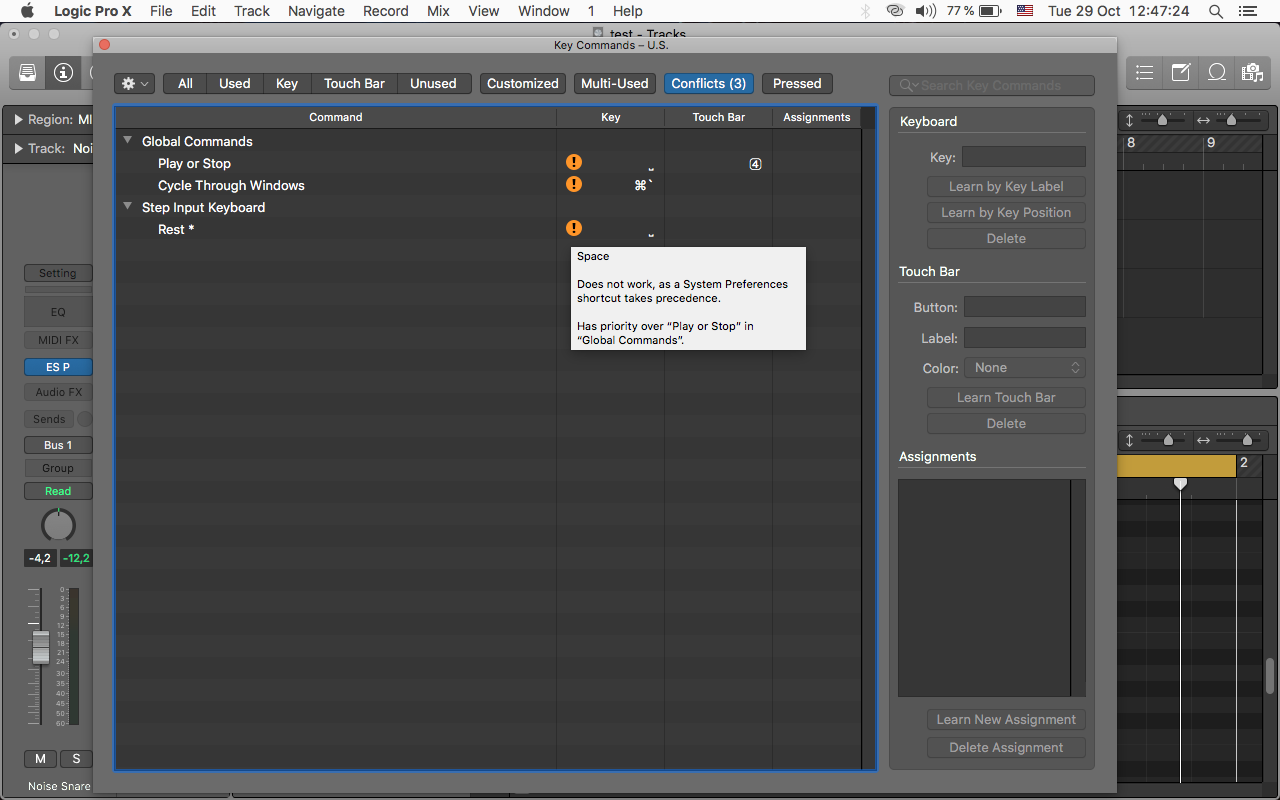Click Learn New Assignment button

tap(1006, 720)
